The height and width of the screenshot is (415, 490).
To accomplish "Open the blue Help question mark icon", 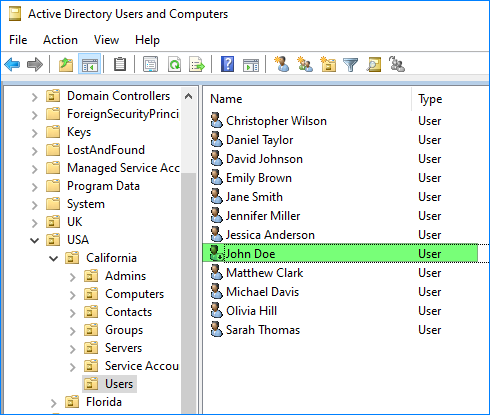I will click(227, 64).
